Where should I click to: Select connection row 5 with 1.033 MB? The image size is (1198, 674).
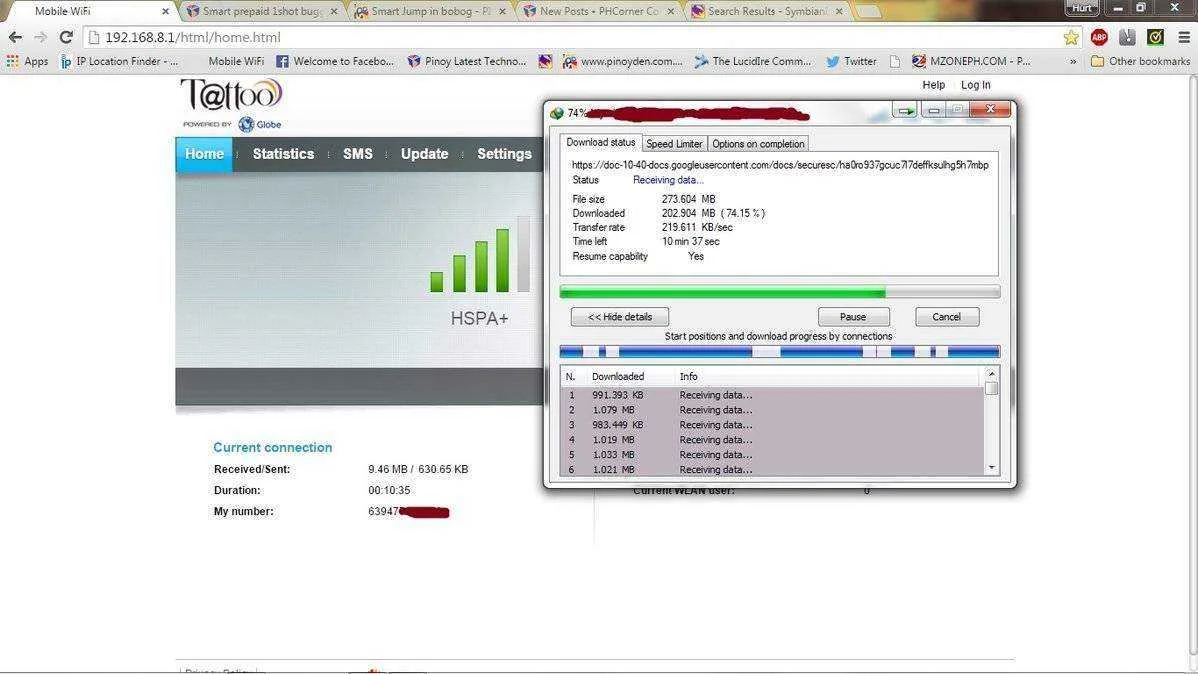pyautogui.click(x=772, y=455)
